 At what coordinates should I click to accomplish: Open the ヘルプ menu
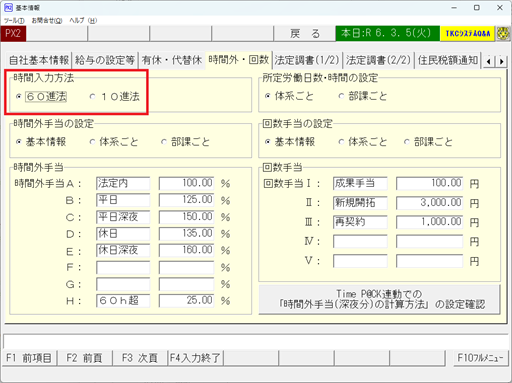coord(83,21)
